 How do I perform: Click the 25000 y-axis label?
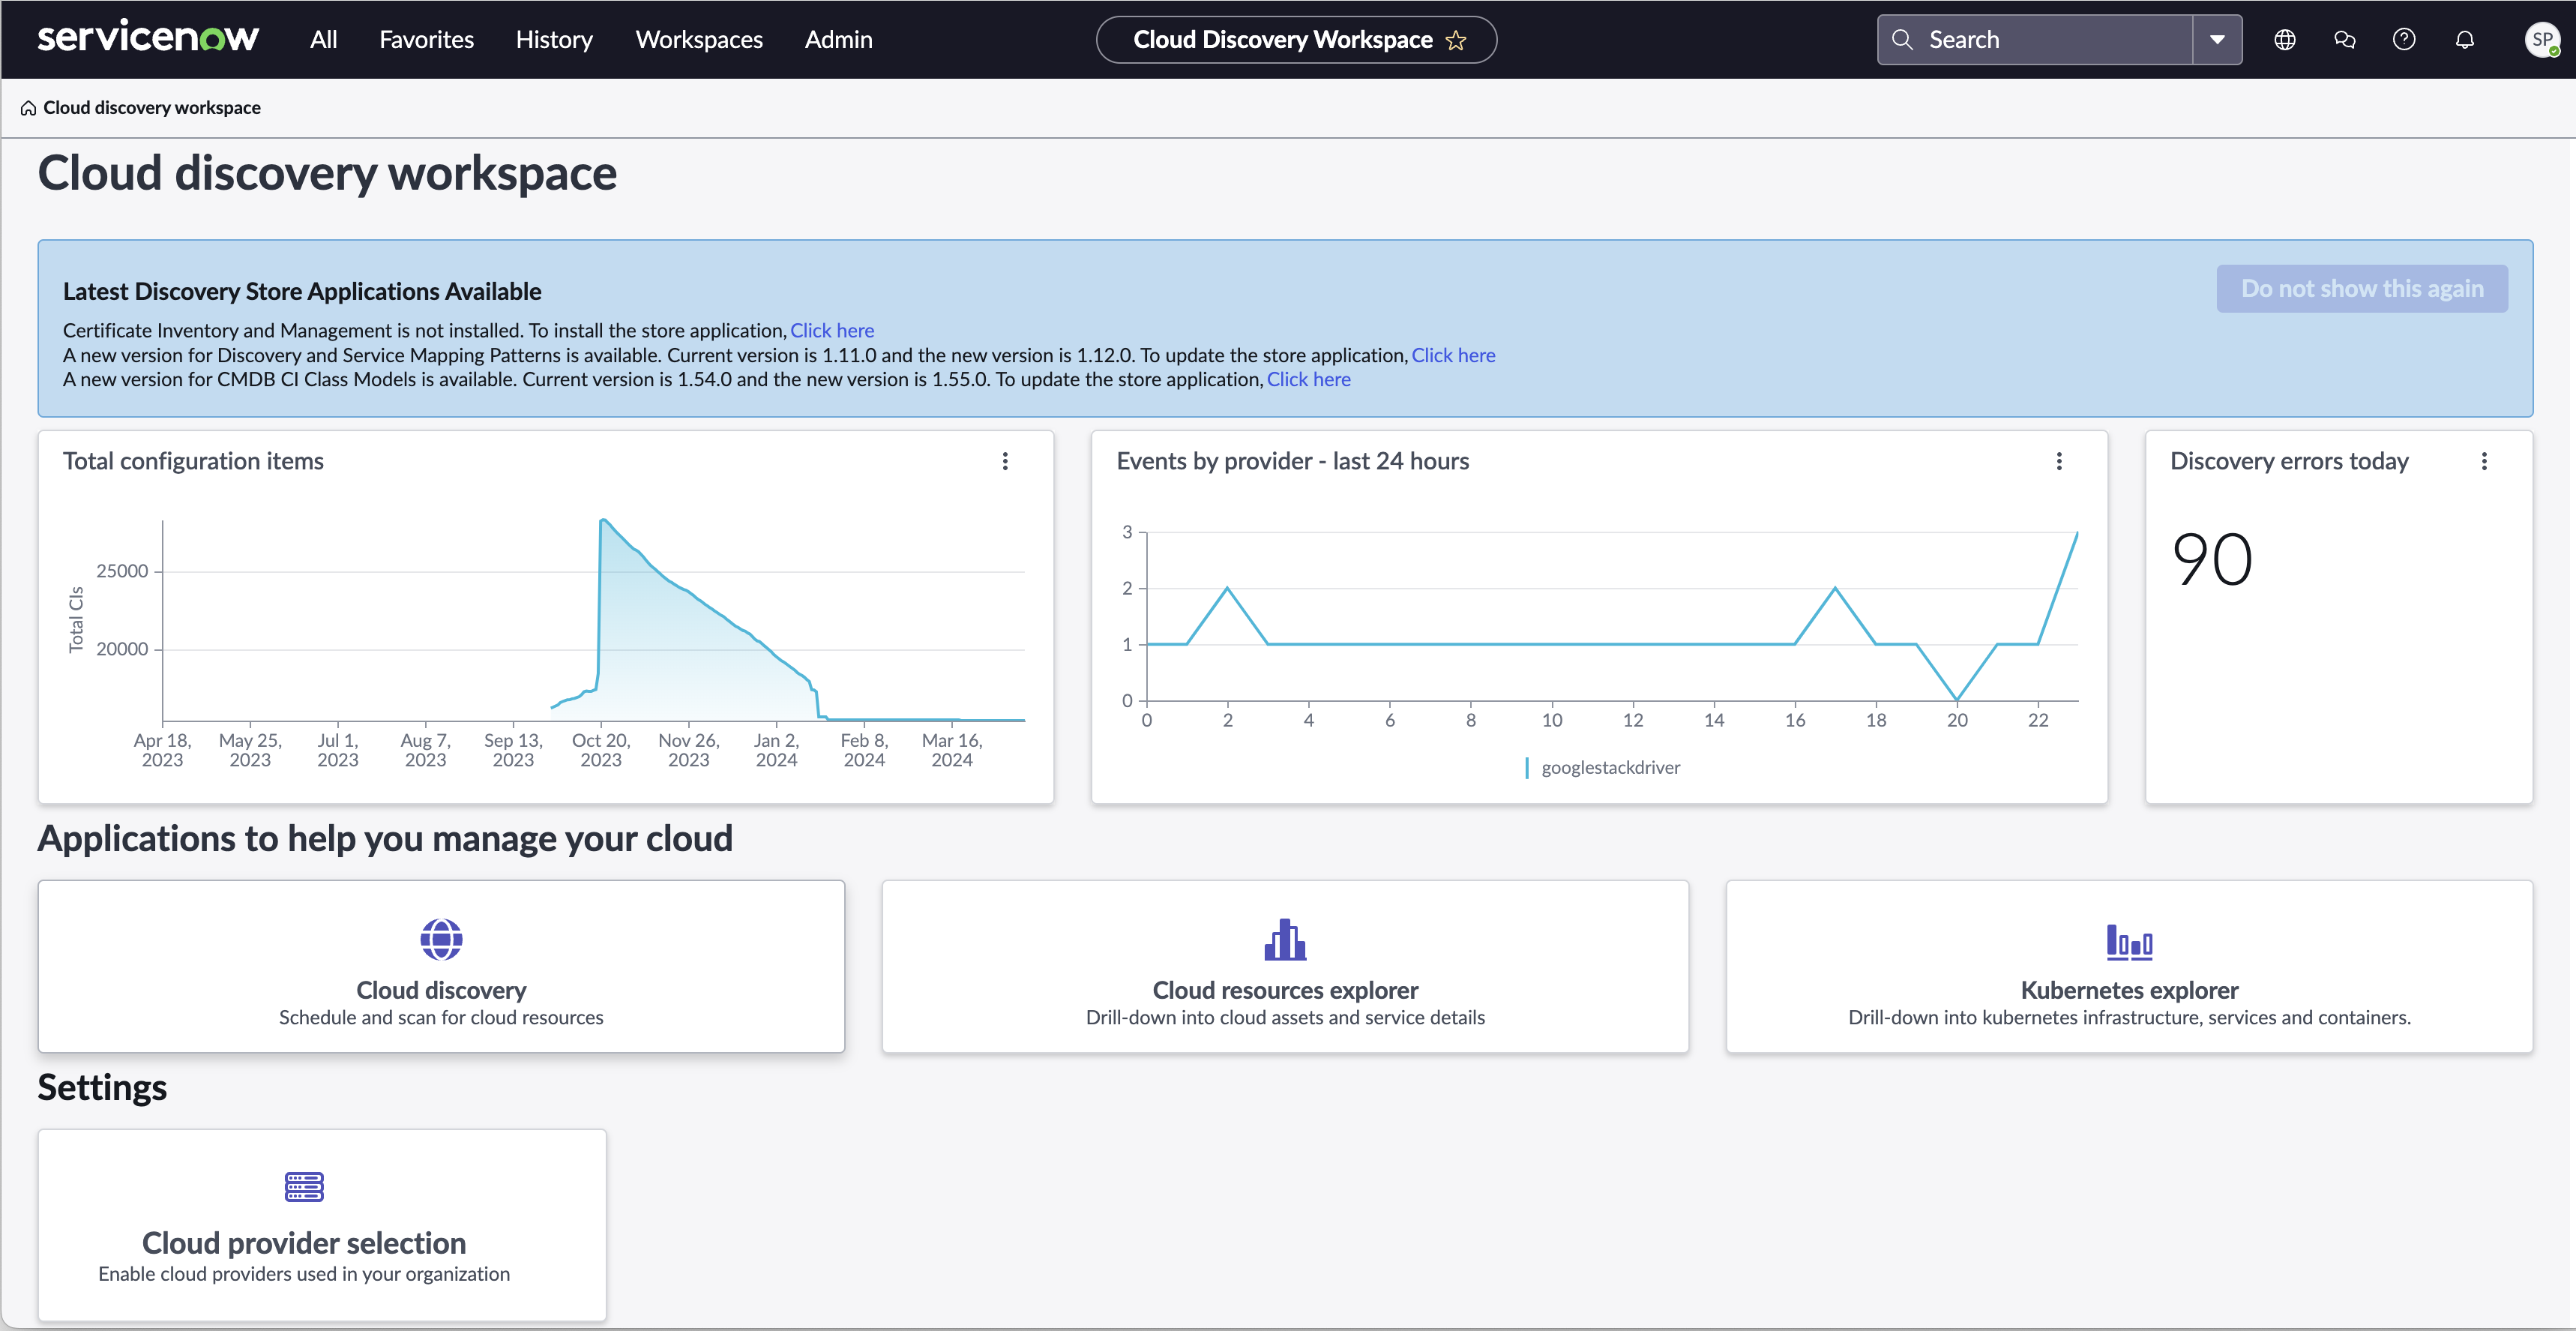122,571
